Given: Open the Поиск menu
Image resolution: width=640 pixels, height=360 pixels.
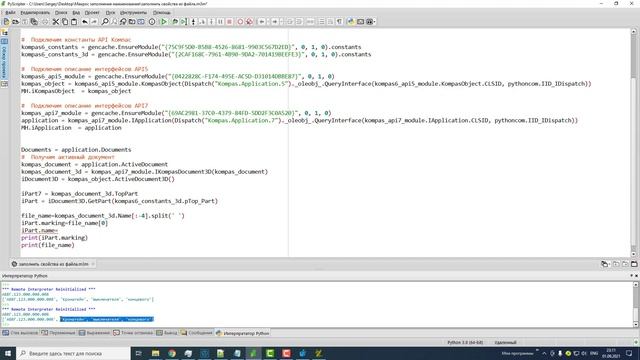Looking at the screenshot, I should point(61,13).
